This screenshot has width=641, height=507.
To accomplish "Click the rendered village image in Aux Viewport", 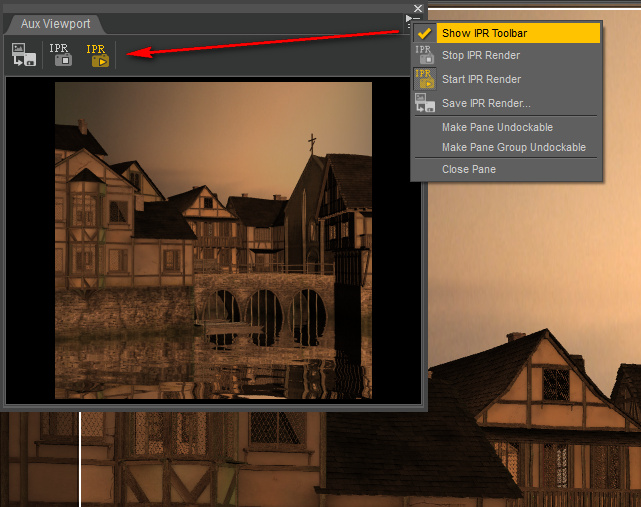I will pyautogui.click(x=213, y=240).
